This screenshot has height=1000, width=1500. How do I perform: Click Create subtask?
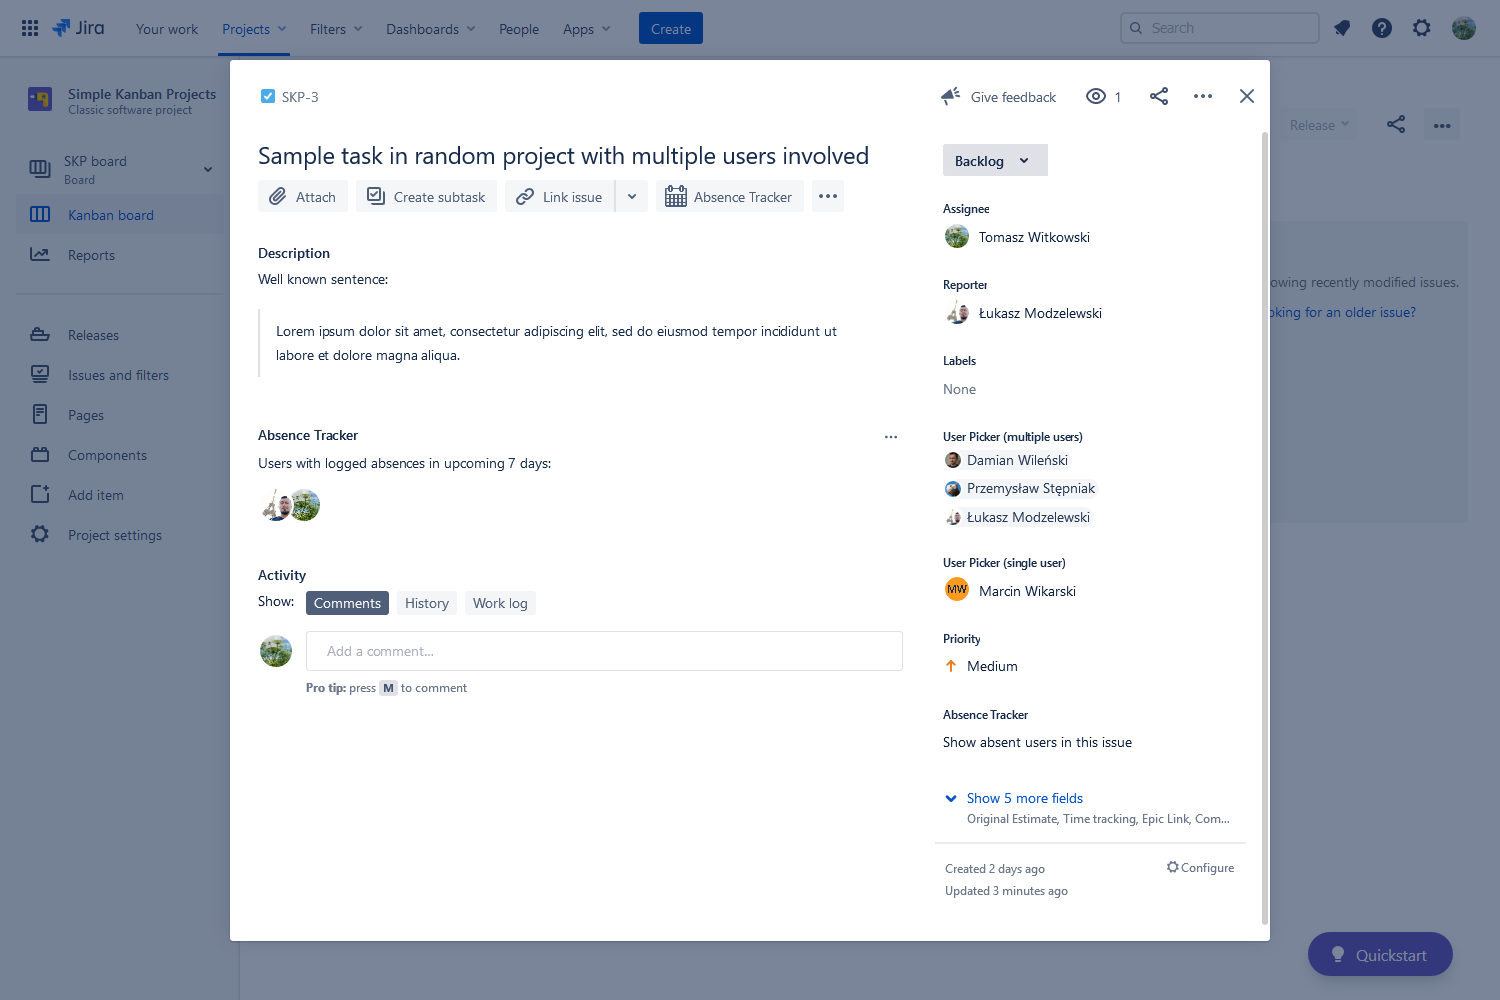[426, 196]
